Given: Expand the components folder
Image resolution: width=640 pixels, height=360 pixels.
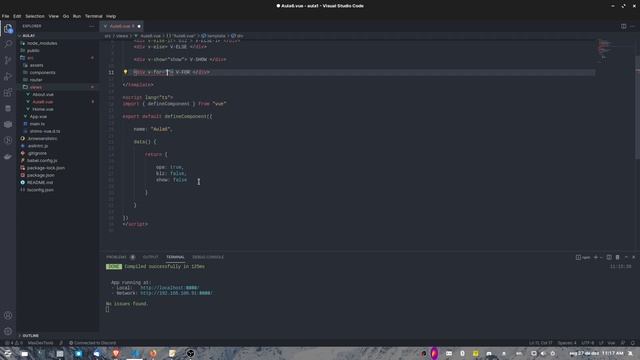Looking at the screenshot, I should (x=42, y=73).
